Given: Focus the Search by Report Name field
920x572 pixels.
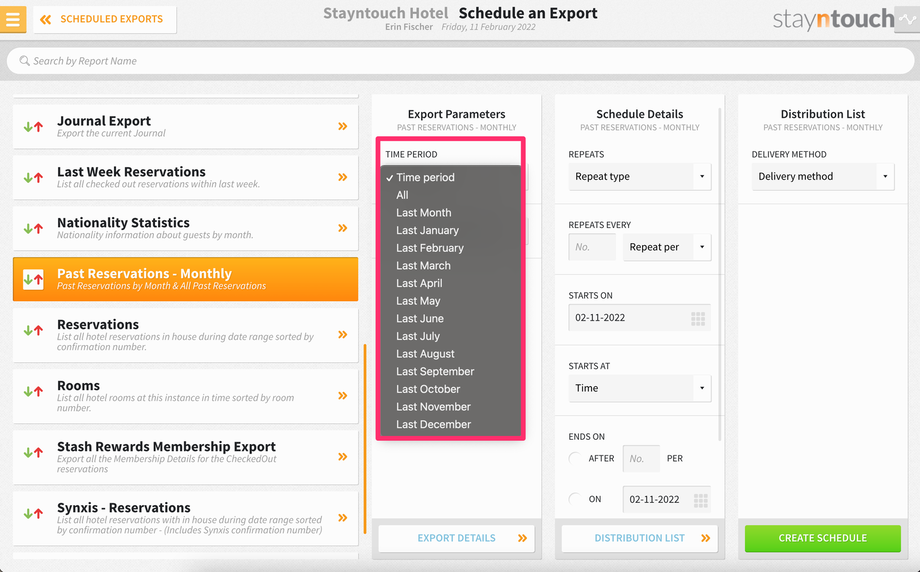Looking at the screenshot, I should [460, 61].
